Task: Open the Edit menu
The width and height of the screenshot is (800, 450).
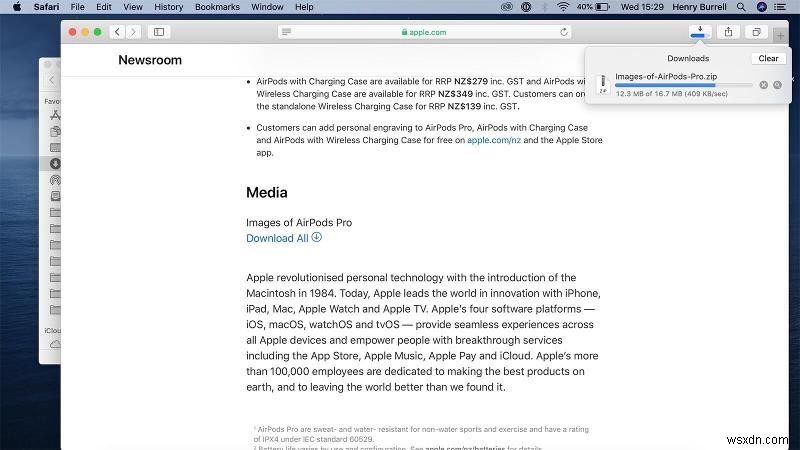Action: tap(104, 7)
